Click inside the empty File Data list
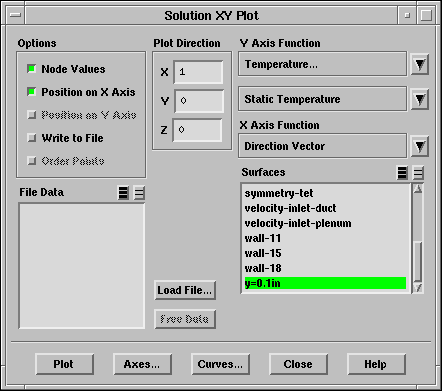 click(x=82, y=266)
